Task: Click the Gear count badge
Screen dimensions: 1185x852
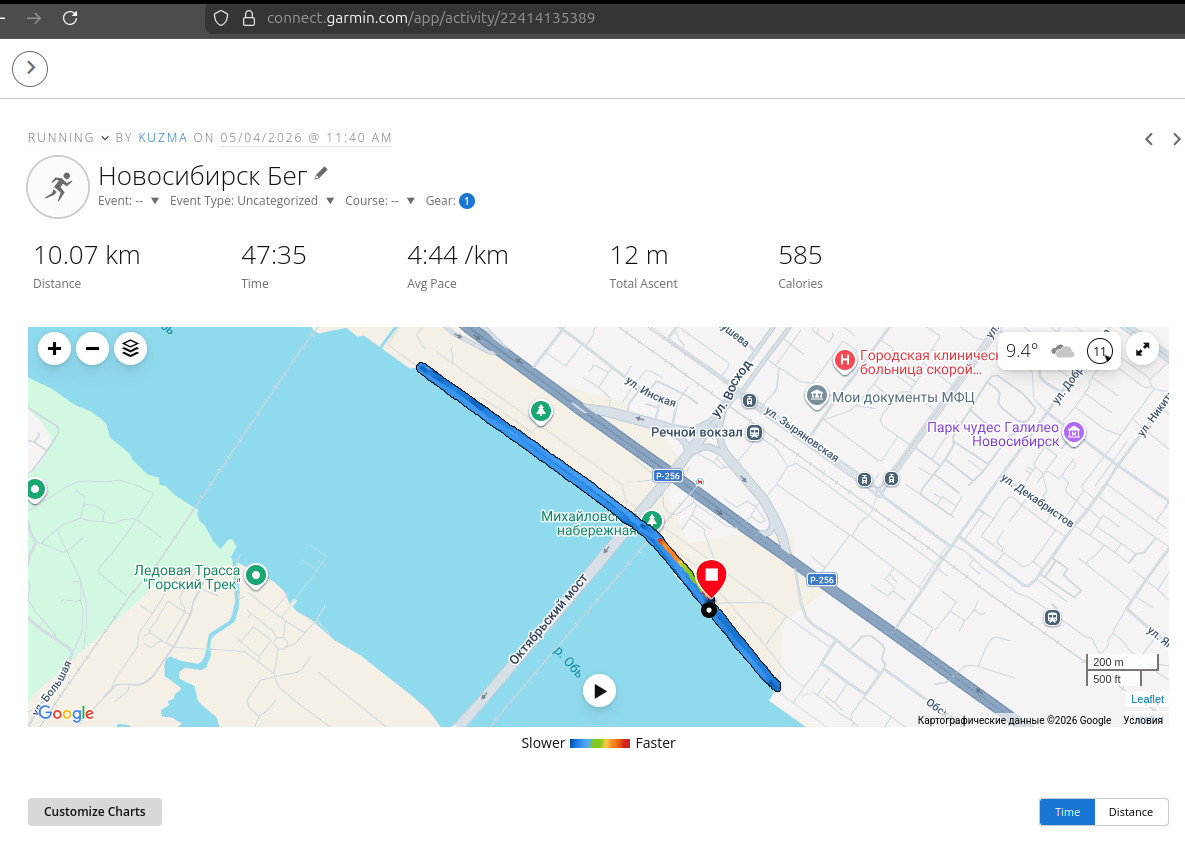Action: 467,201
